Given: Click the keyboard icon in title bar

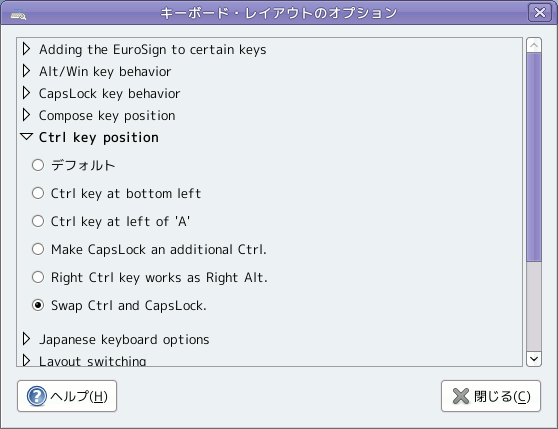Looking at the screenshot, I should click(x=18, y=14).
